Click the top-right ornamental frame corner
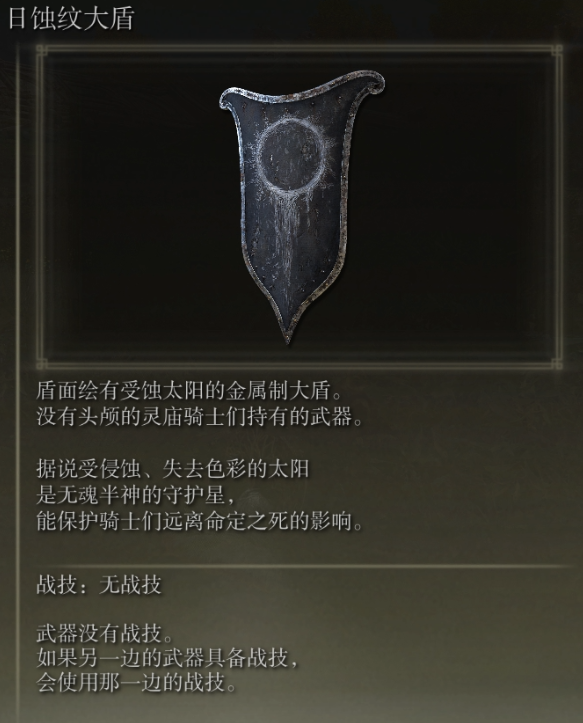 tap(555, 51)
